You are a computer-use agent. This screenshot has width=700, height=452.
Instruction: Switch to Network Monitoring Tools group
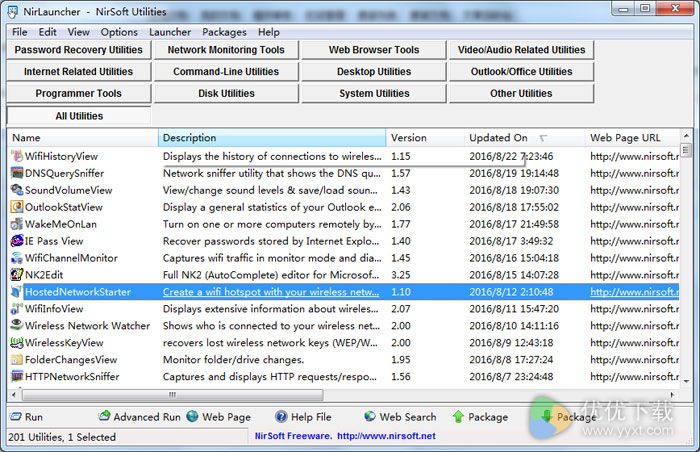pyautogui.click(x=226, y=50)
